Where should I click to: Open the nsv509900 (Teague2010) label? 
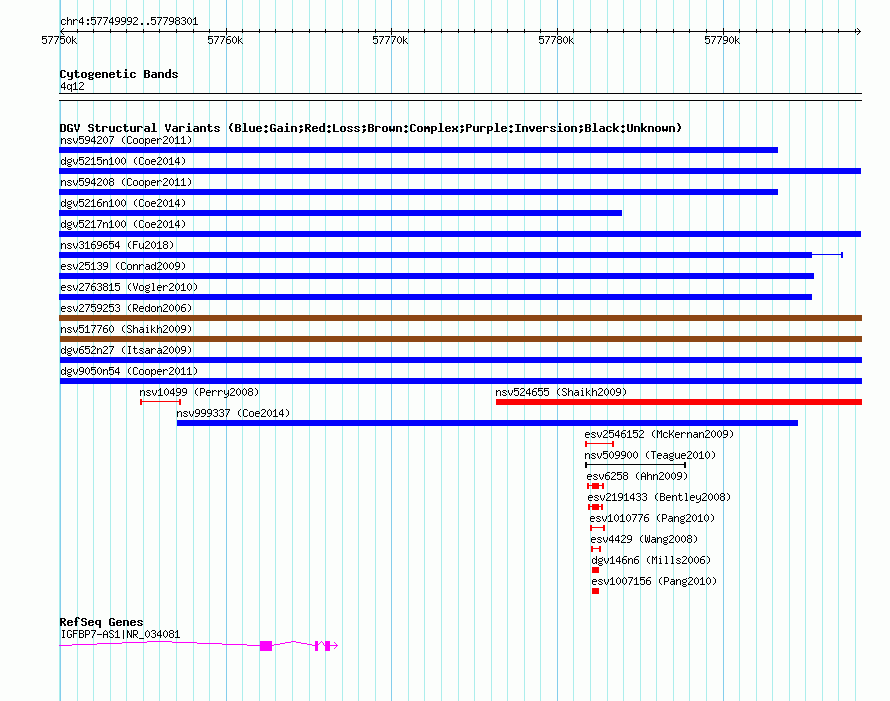650,455
